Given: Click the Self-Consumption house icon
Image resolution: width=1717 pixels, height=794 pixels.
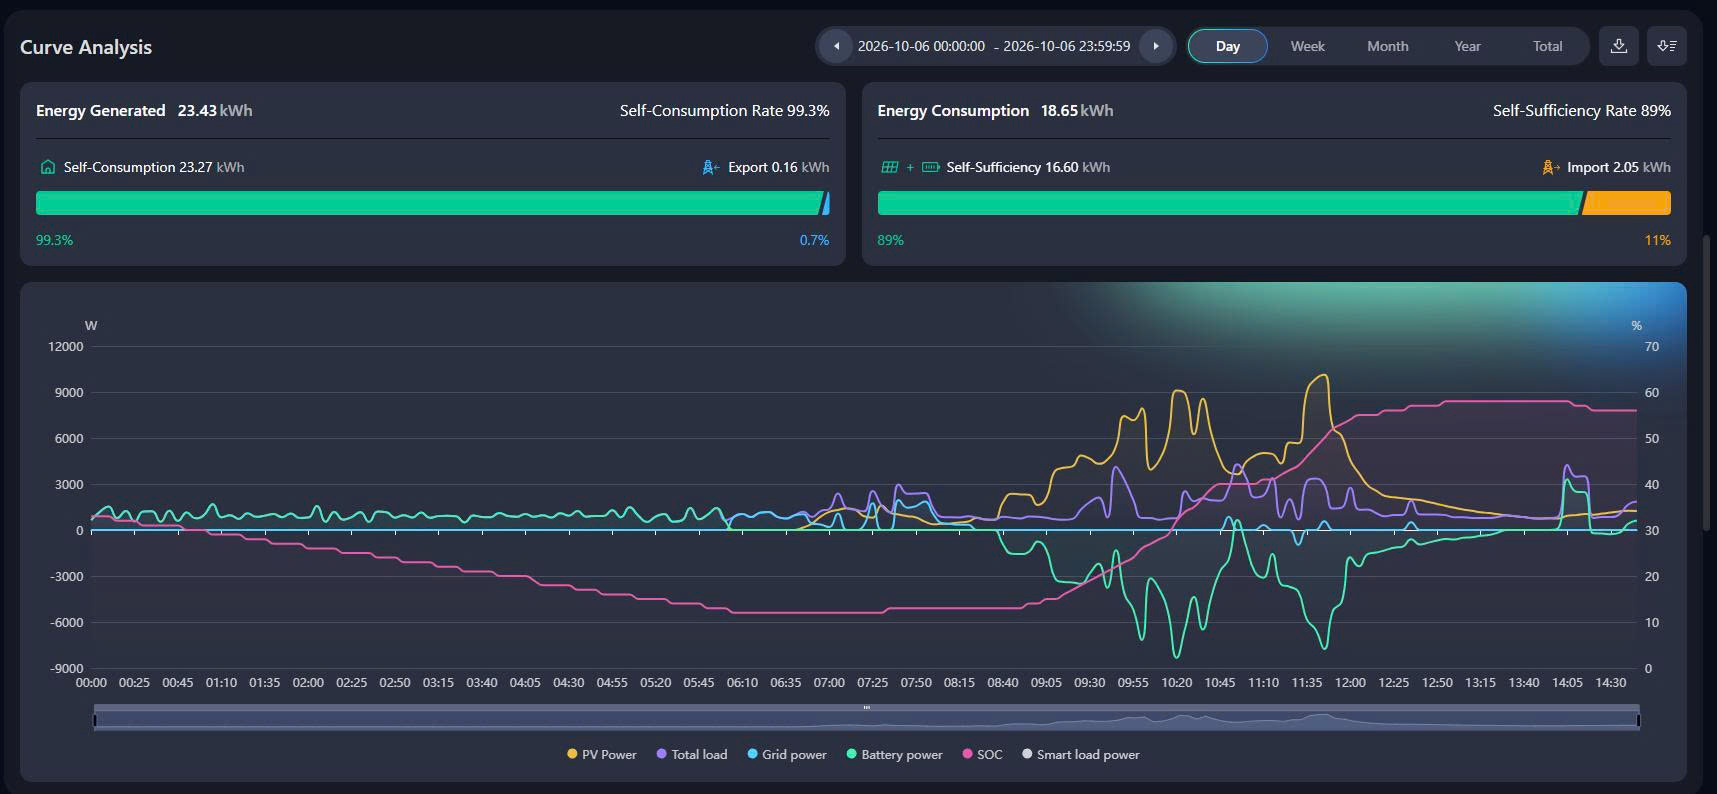Looking at the screenshot, I should point(47,167).
